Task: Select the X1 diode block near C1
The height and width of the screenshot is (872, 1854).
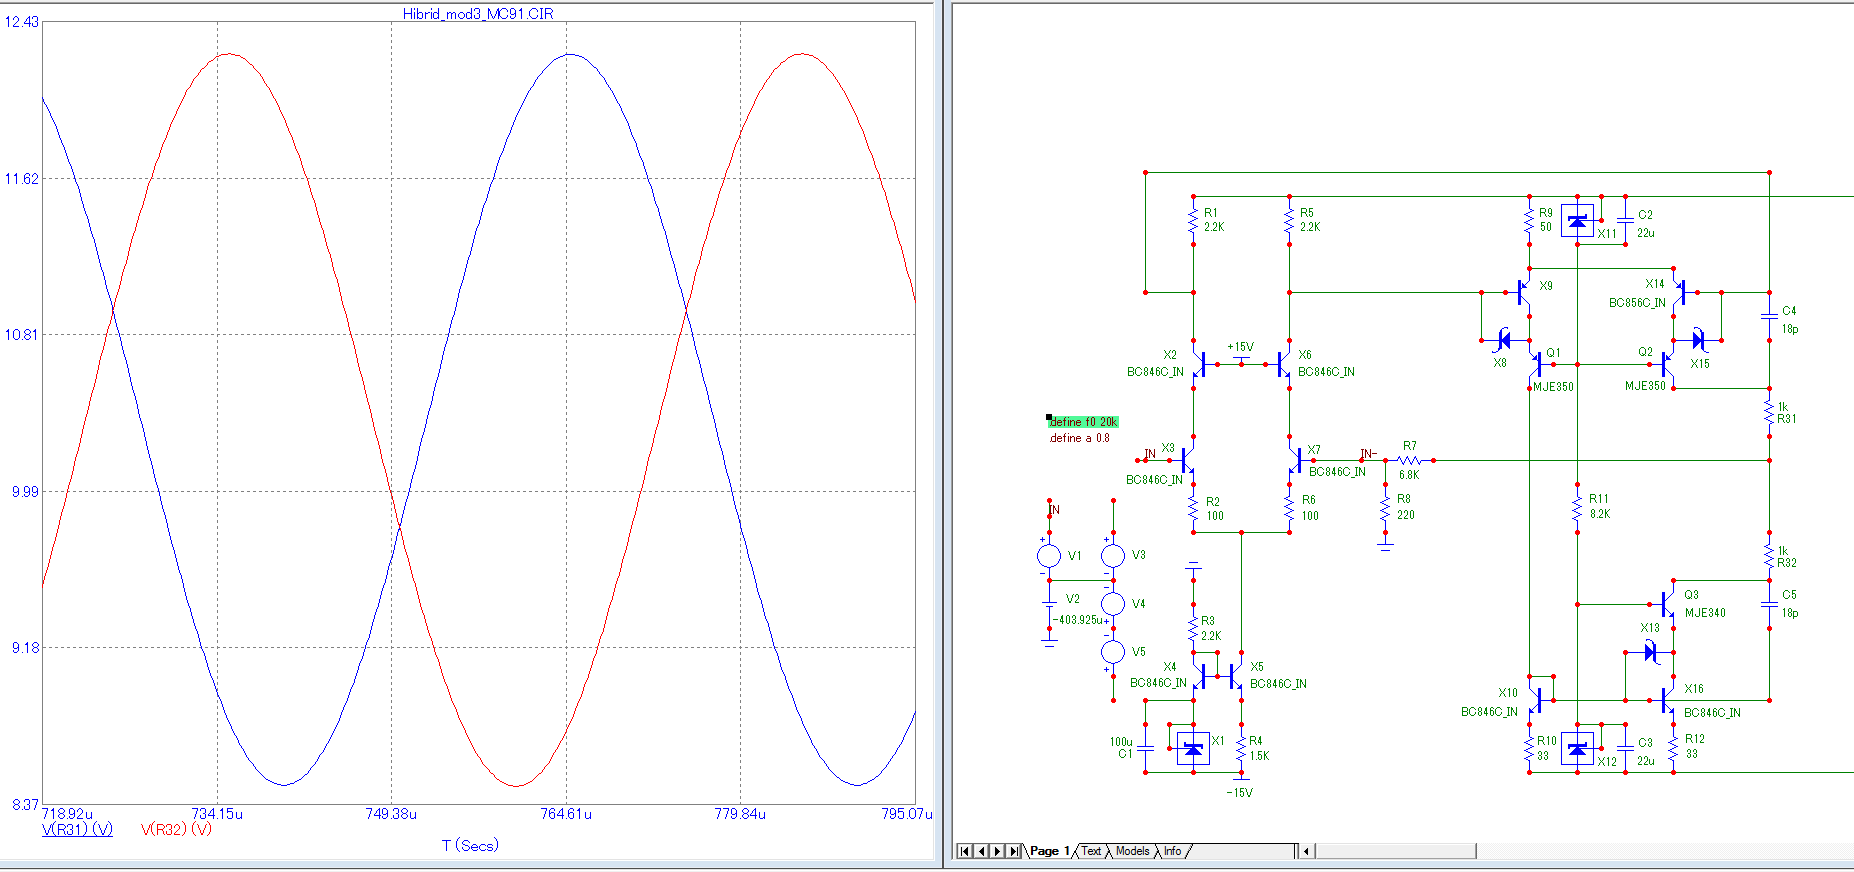Action: (1193, 748)
